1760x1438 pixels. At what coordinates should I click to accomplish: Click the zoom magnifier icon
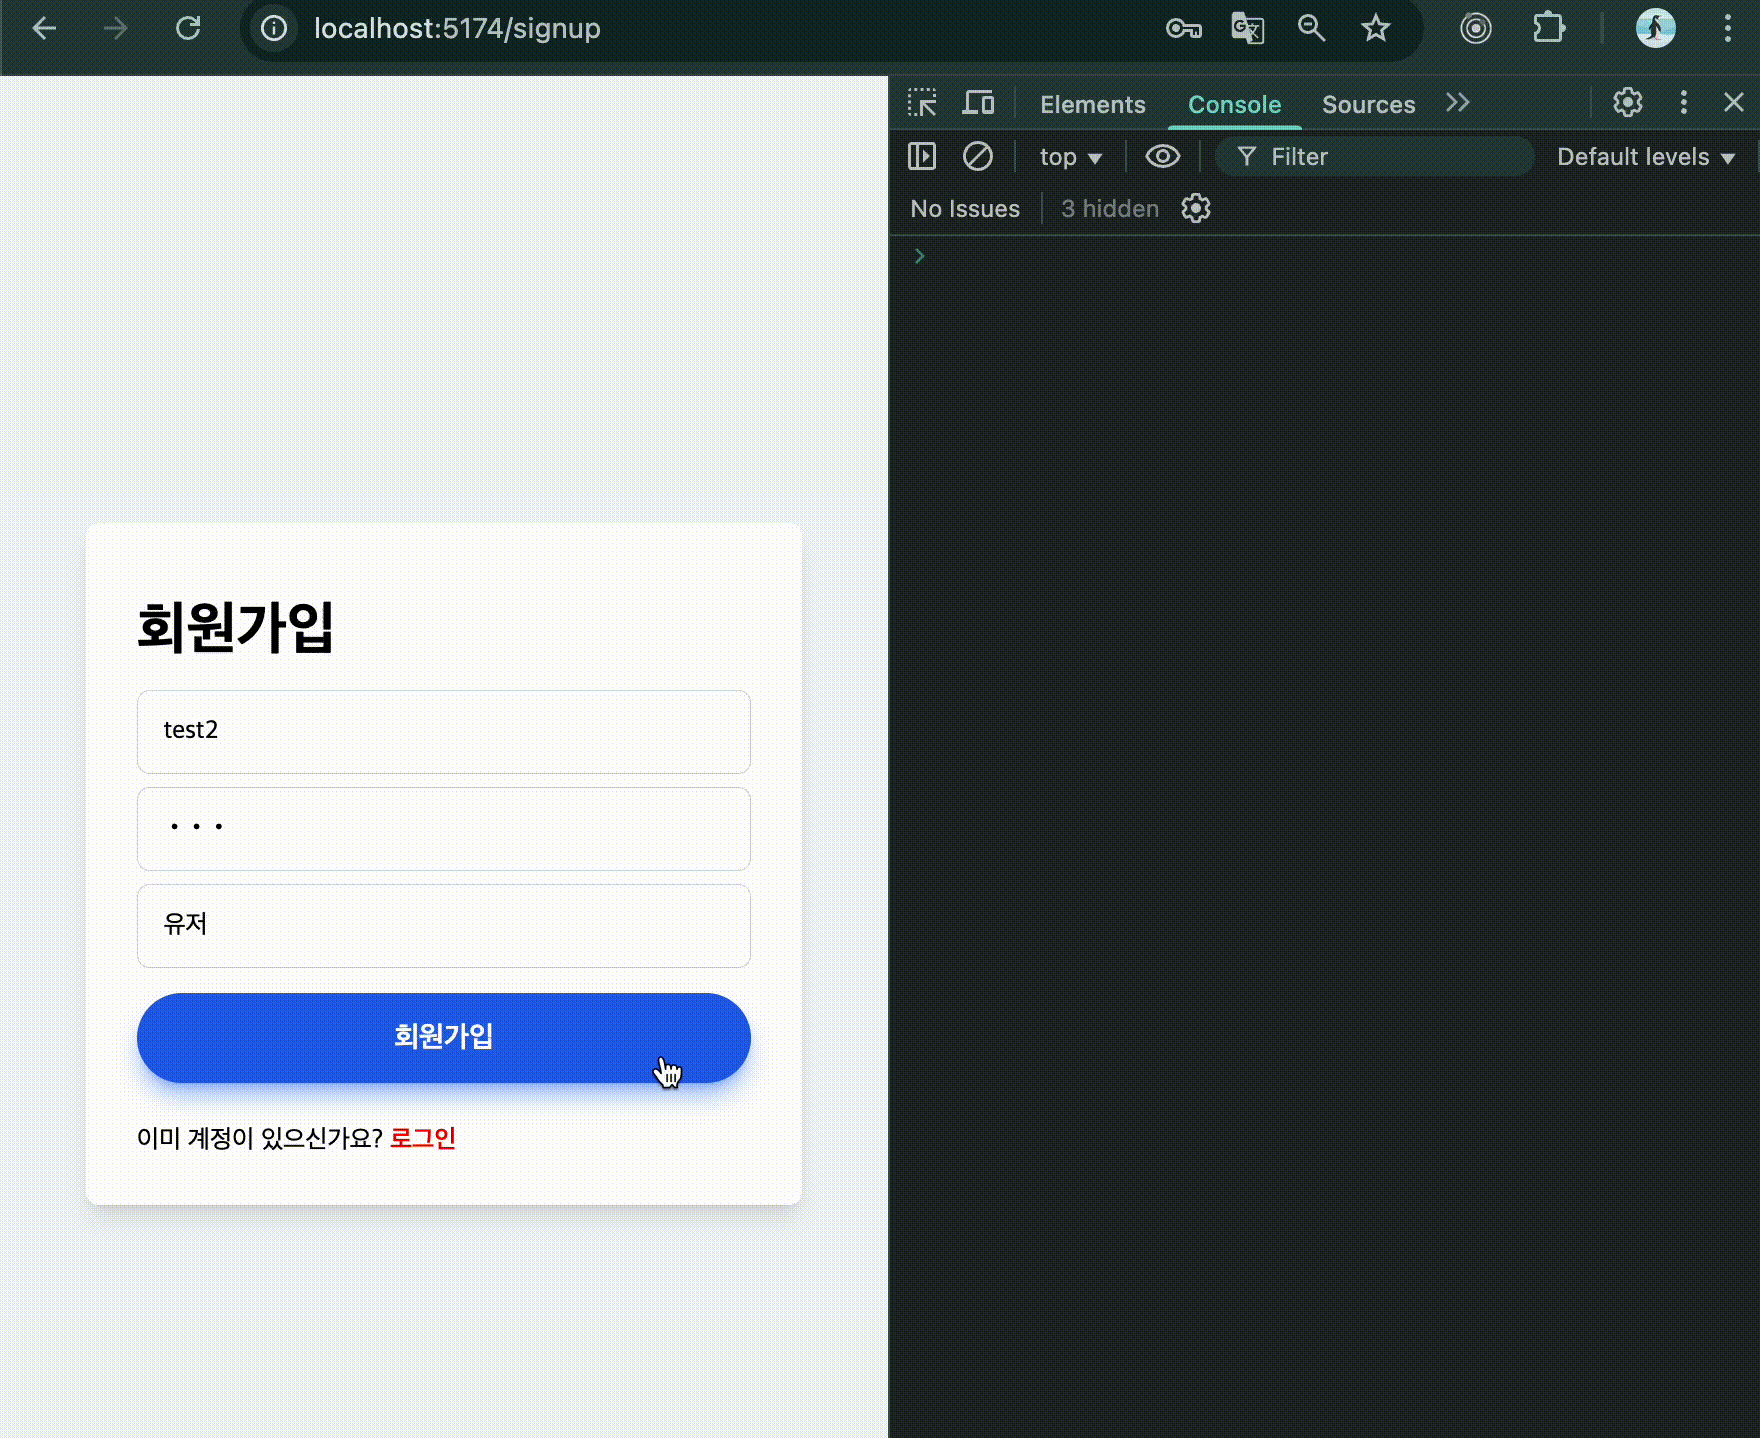pos(1311,28)
